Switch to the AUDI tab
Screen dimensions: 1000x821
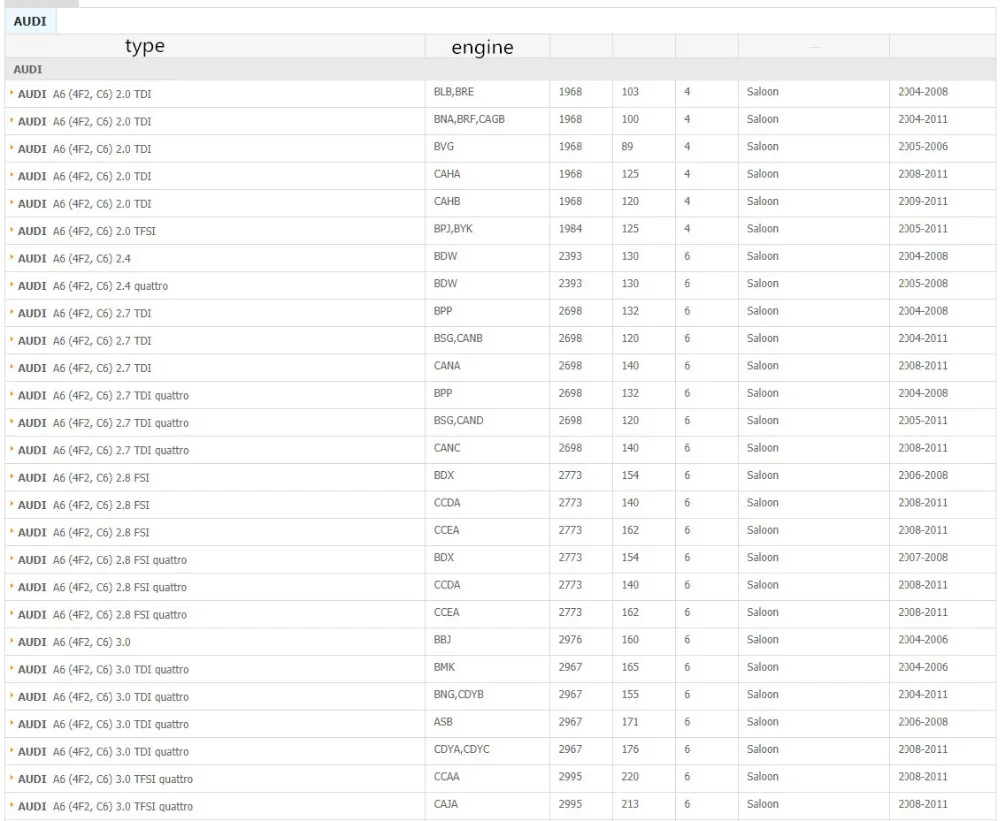30,22
